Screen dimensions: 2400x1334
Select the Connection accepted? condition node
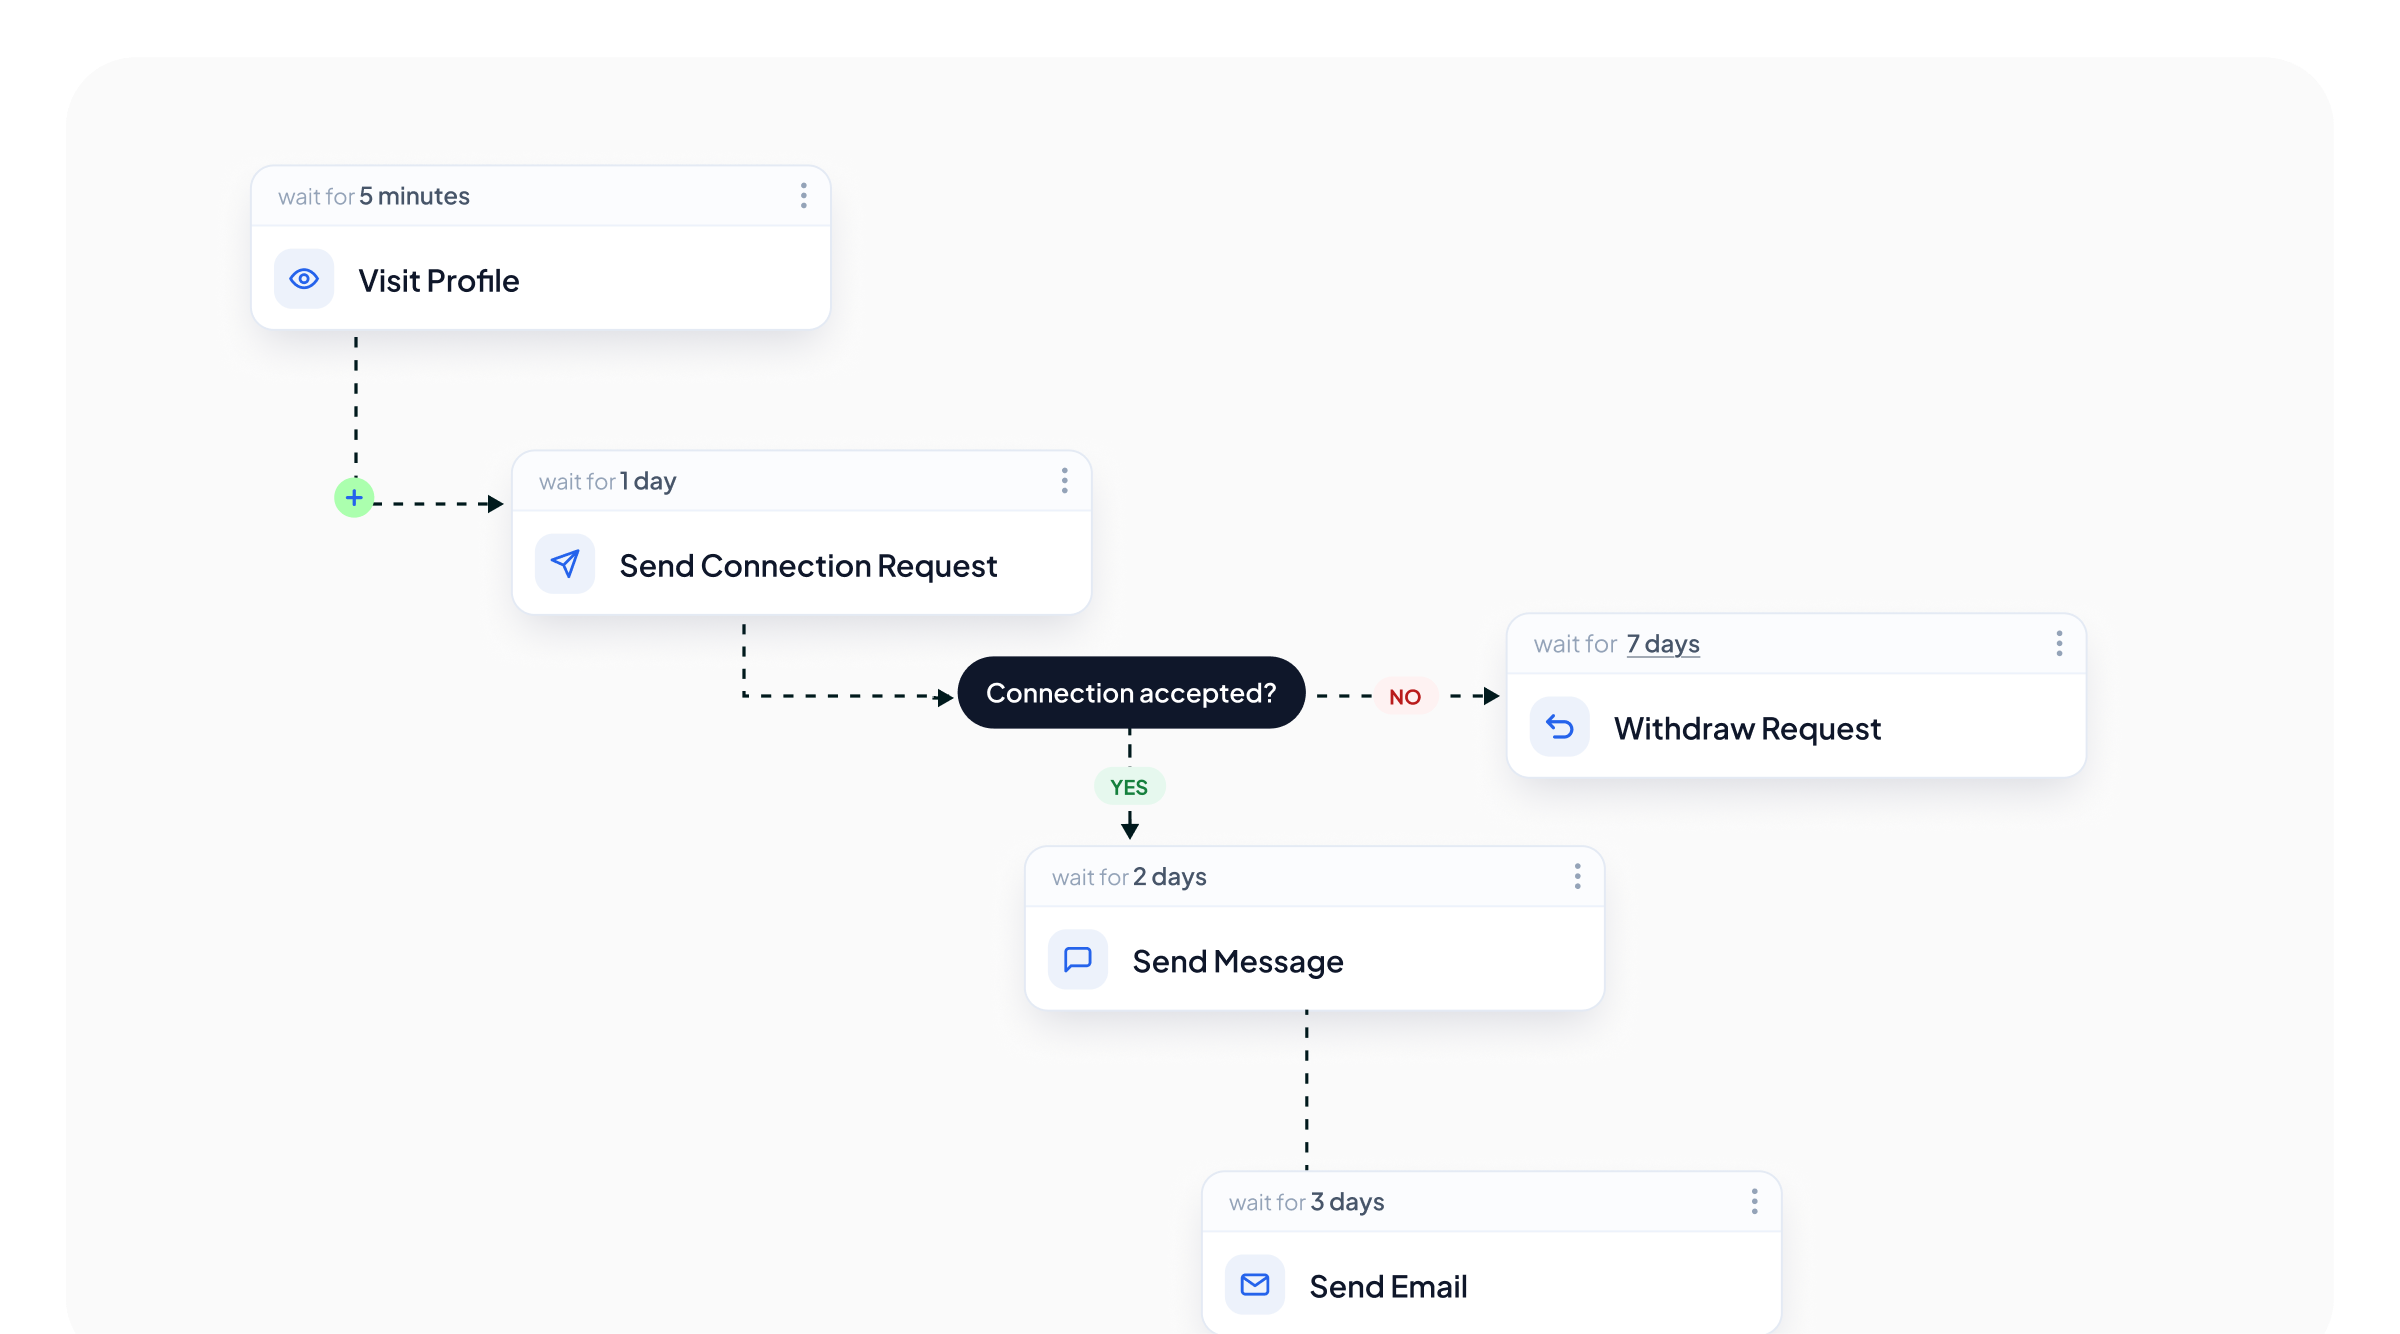pos(1131,693)
